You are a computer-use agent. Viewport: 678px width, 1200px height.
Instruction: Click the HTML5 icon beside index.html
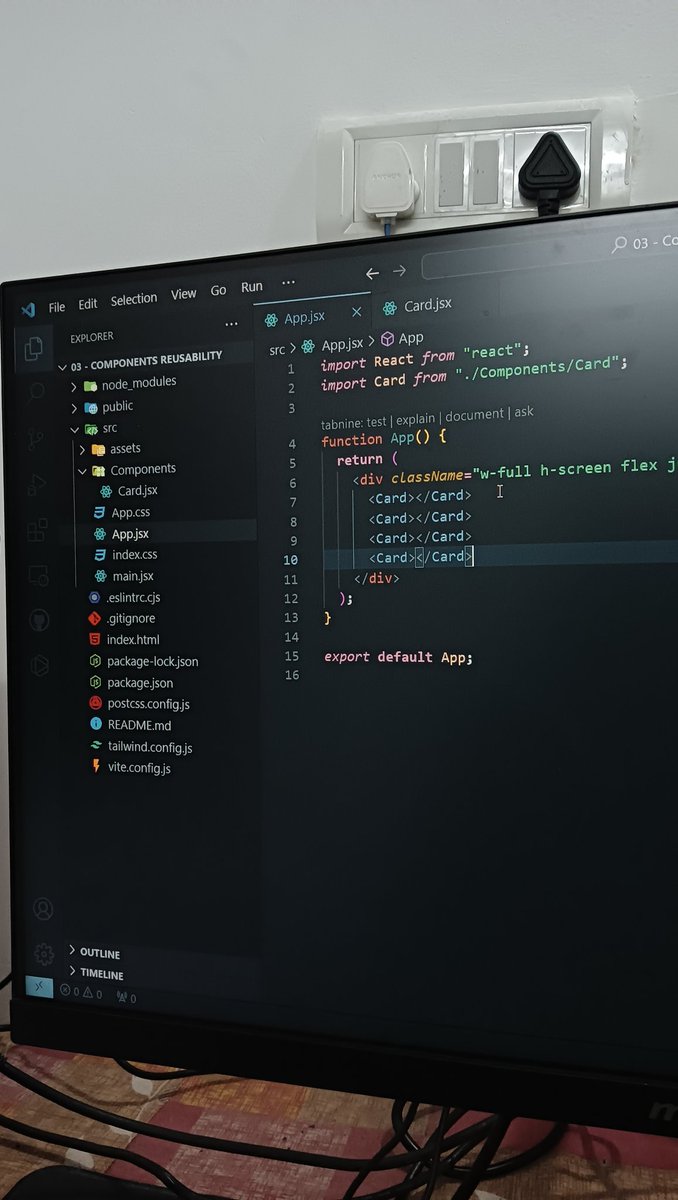point(93,639)
